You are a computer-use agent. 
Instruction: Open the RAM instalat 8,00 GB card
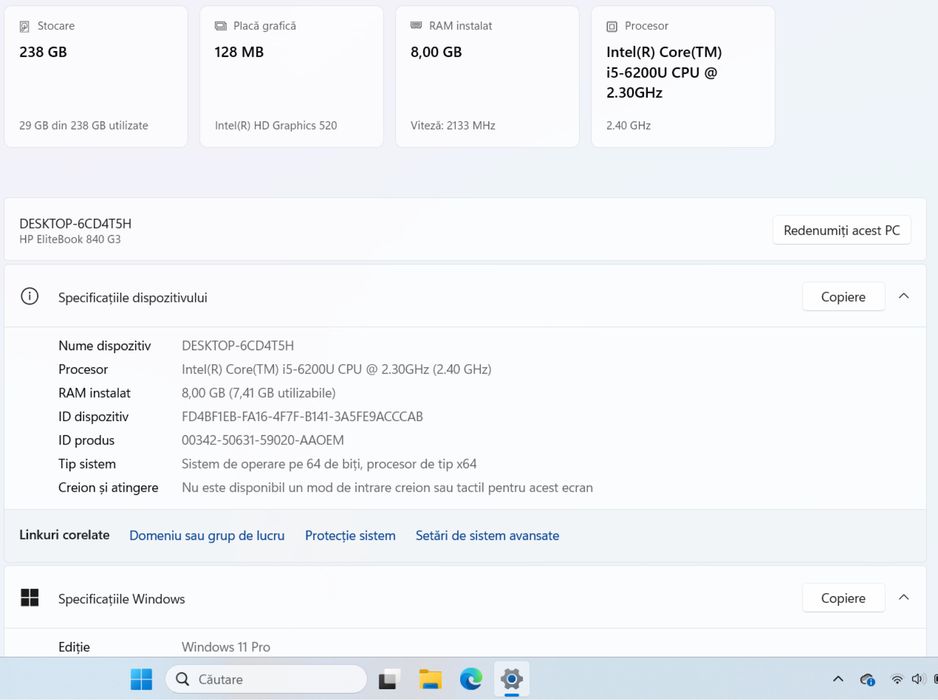point(487,76)
